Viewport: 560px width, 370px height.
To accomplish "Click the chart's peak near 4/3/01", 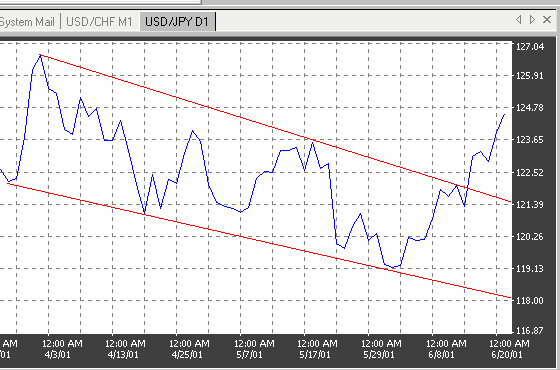I will [40, 56].
